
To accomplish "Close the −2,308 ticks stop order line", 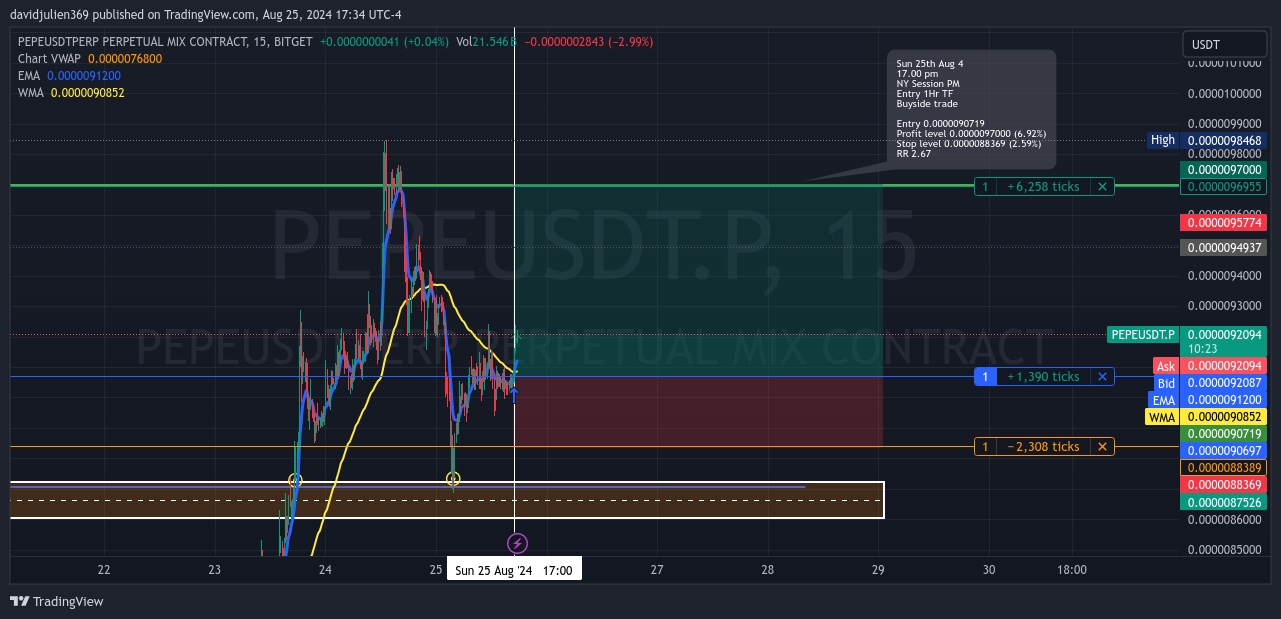I will [1102, 446].
